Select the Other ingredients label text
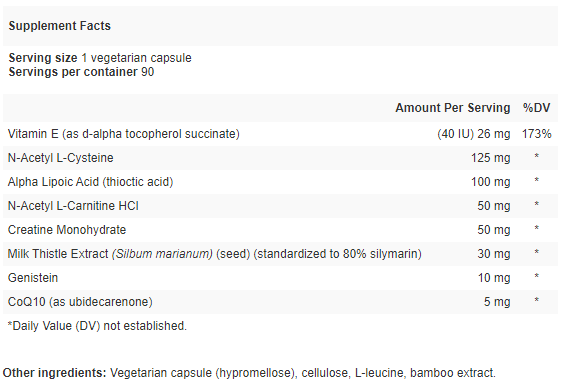The width and height of the screenshot is (564, 384). 54,373
